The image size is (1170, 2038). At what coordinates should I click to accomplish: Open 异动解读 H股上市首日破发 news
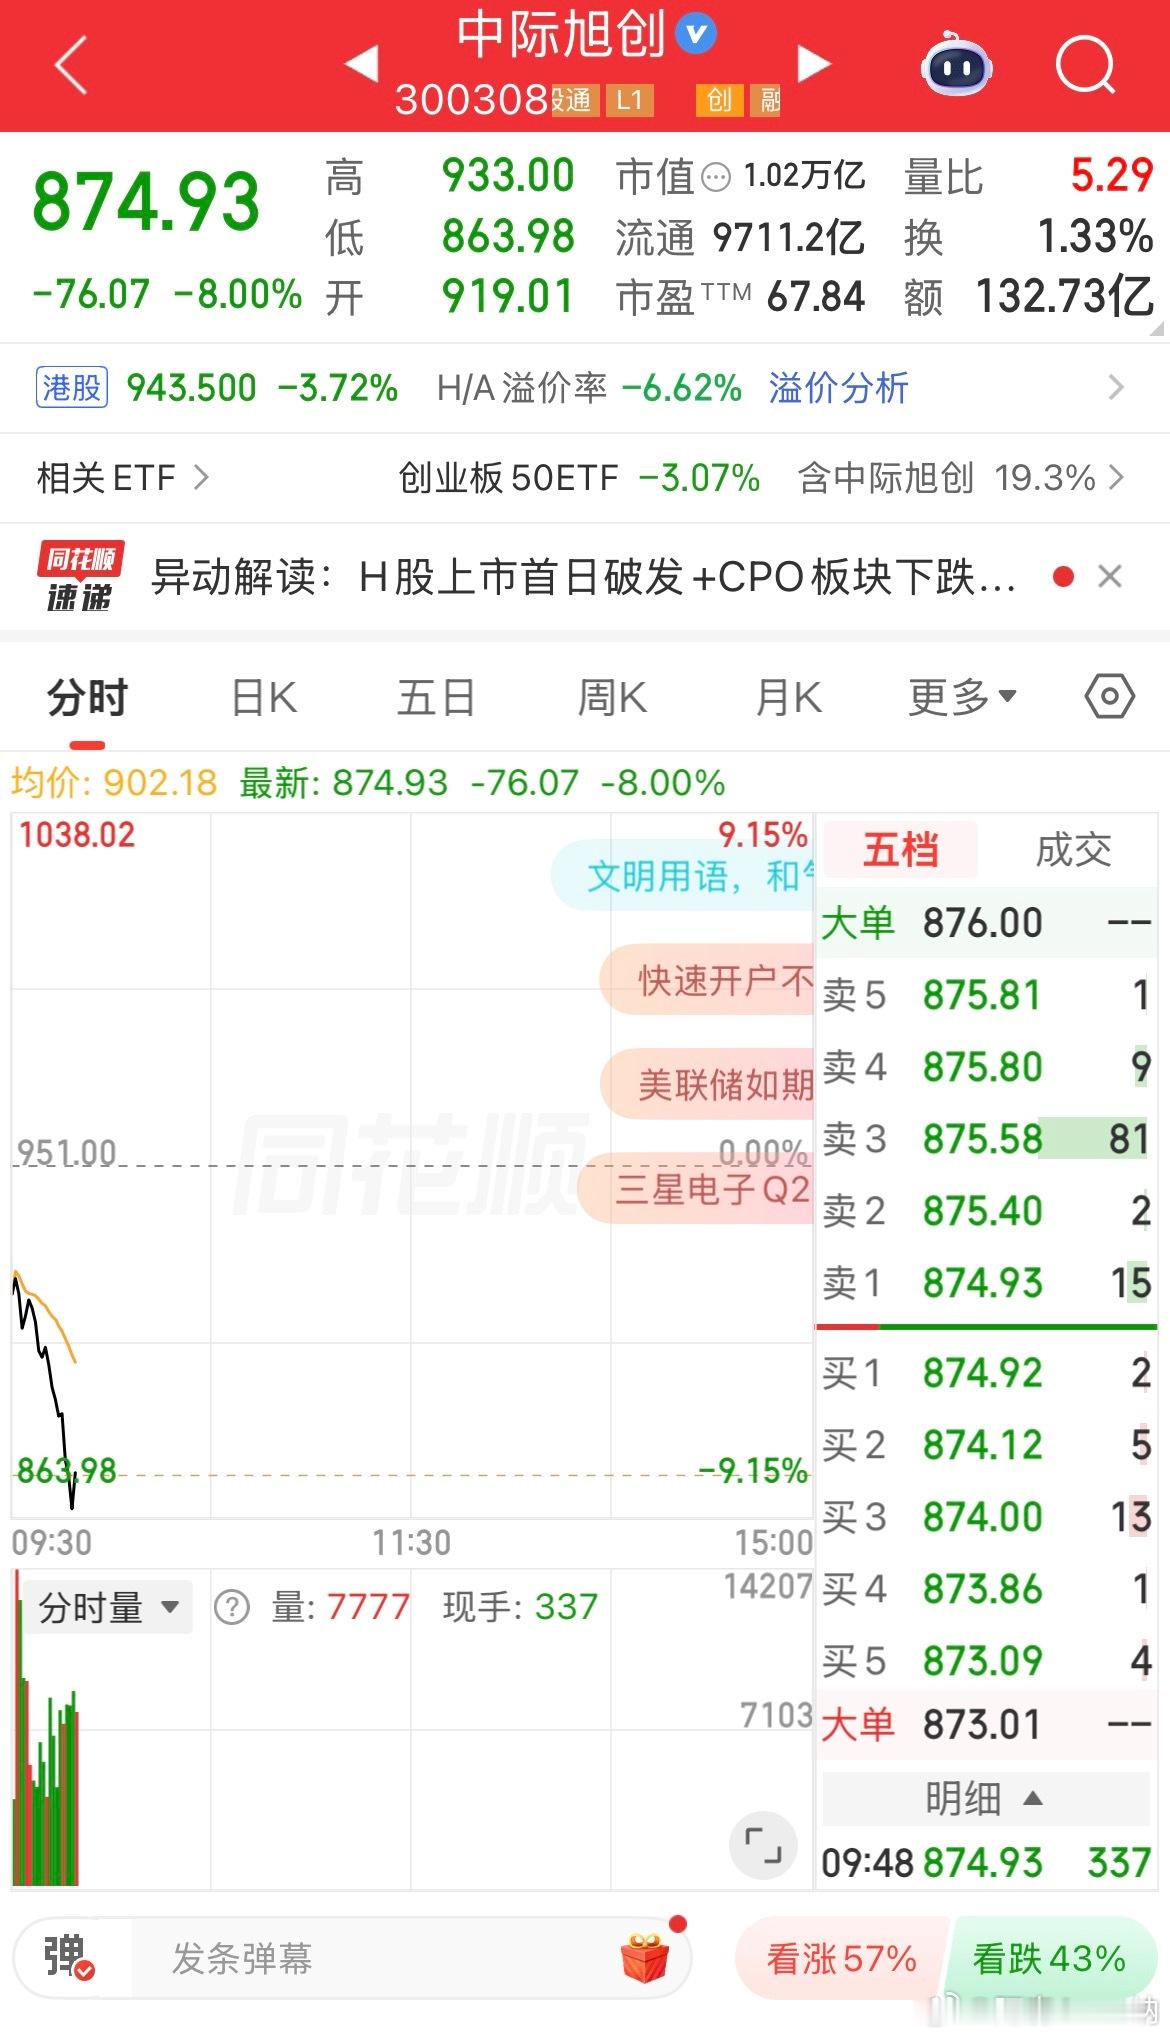click(x=584, y=577)
